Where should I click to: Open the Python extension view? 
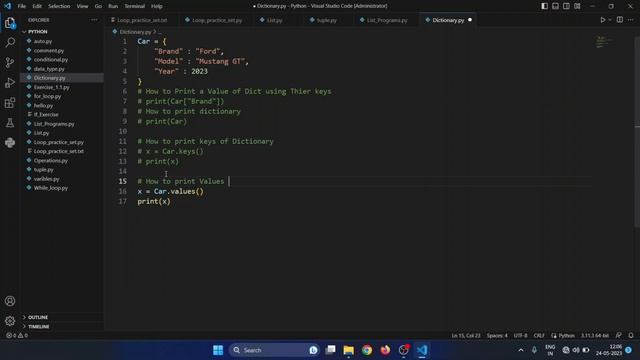click(10, 142)
